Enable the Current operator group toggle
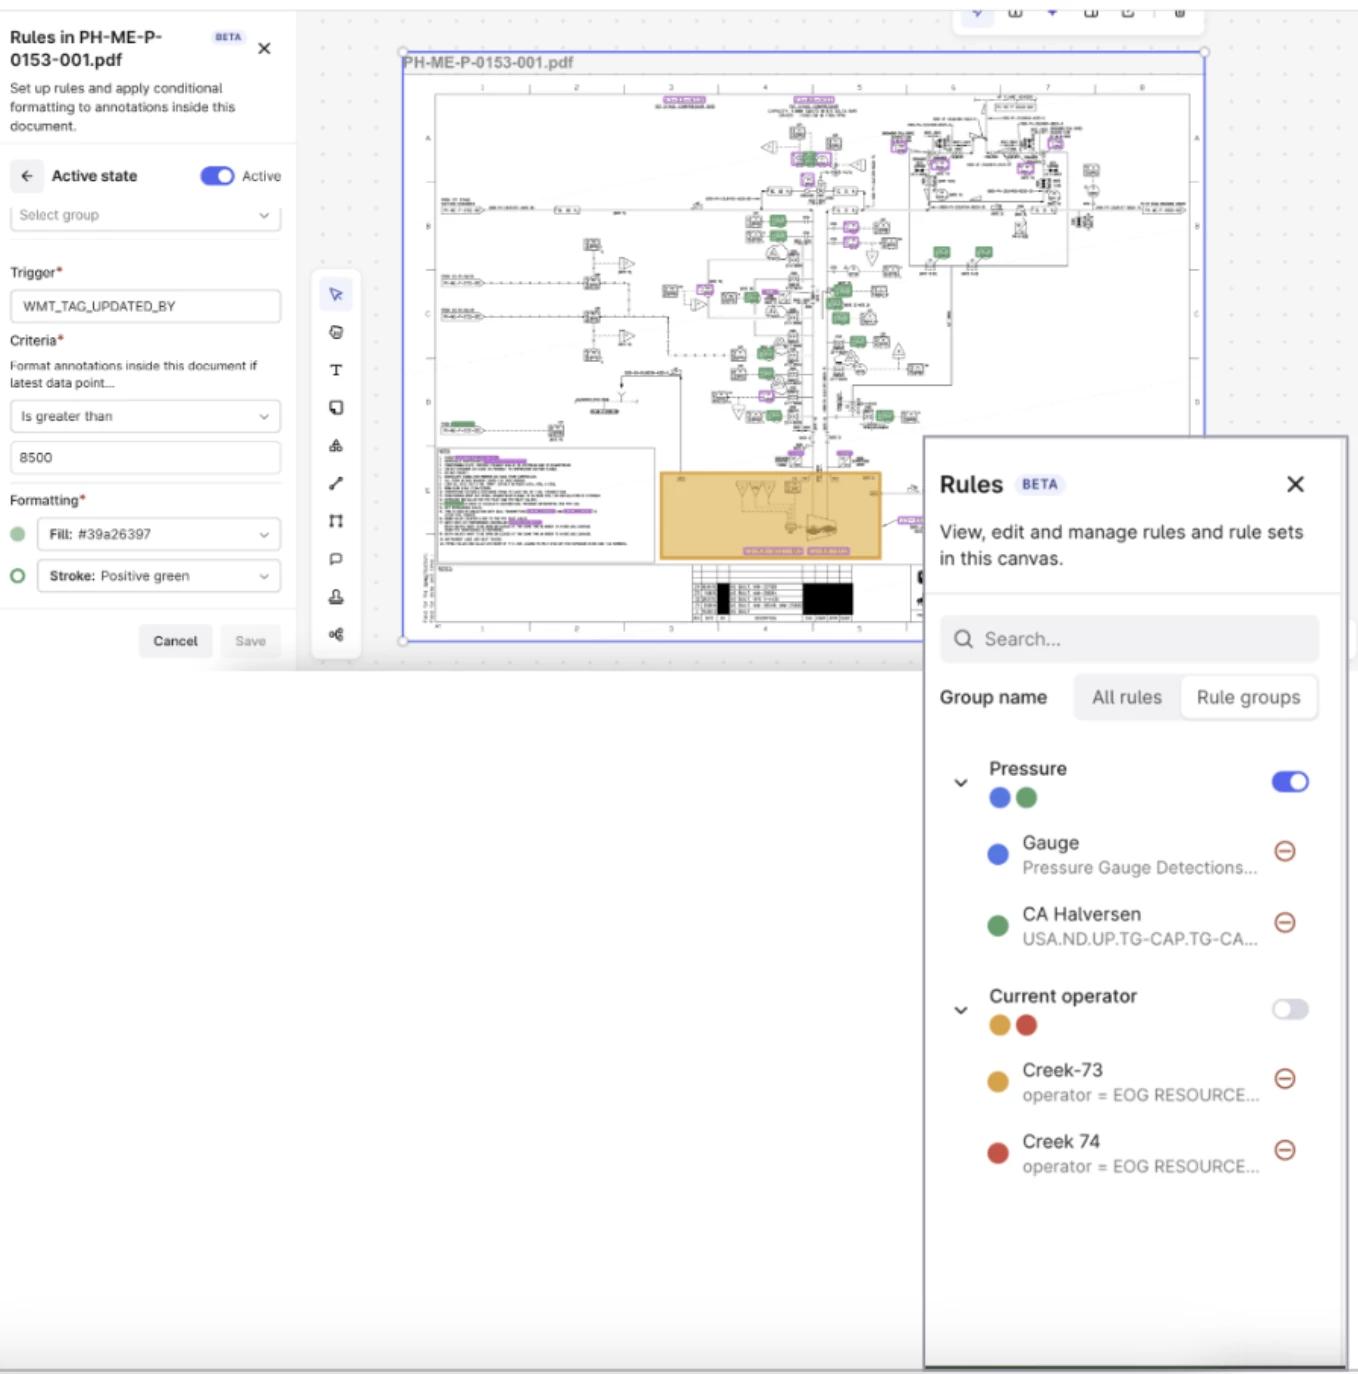Image resolution: width=1358 pixels, height=1374 pixels. point(1290,1009)
